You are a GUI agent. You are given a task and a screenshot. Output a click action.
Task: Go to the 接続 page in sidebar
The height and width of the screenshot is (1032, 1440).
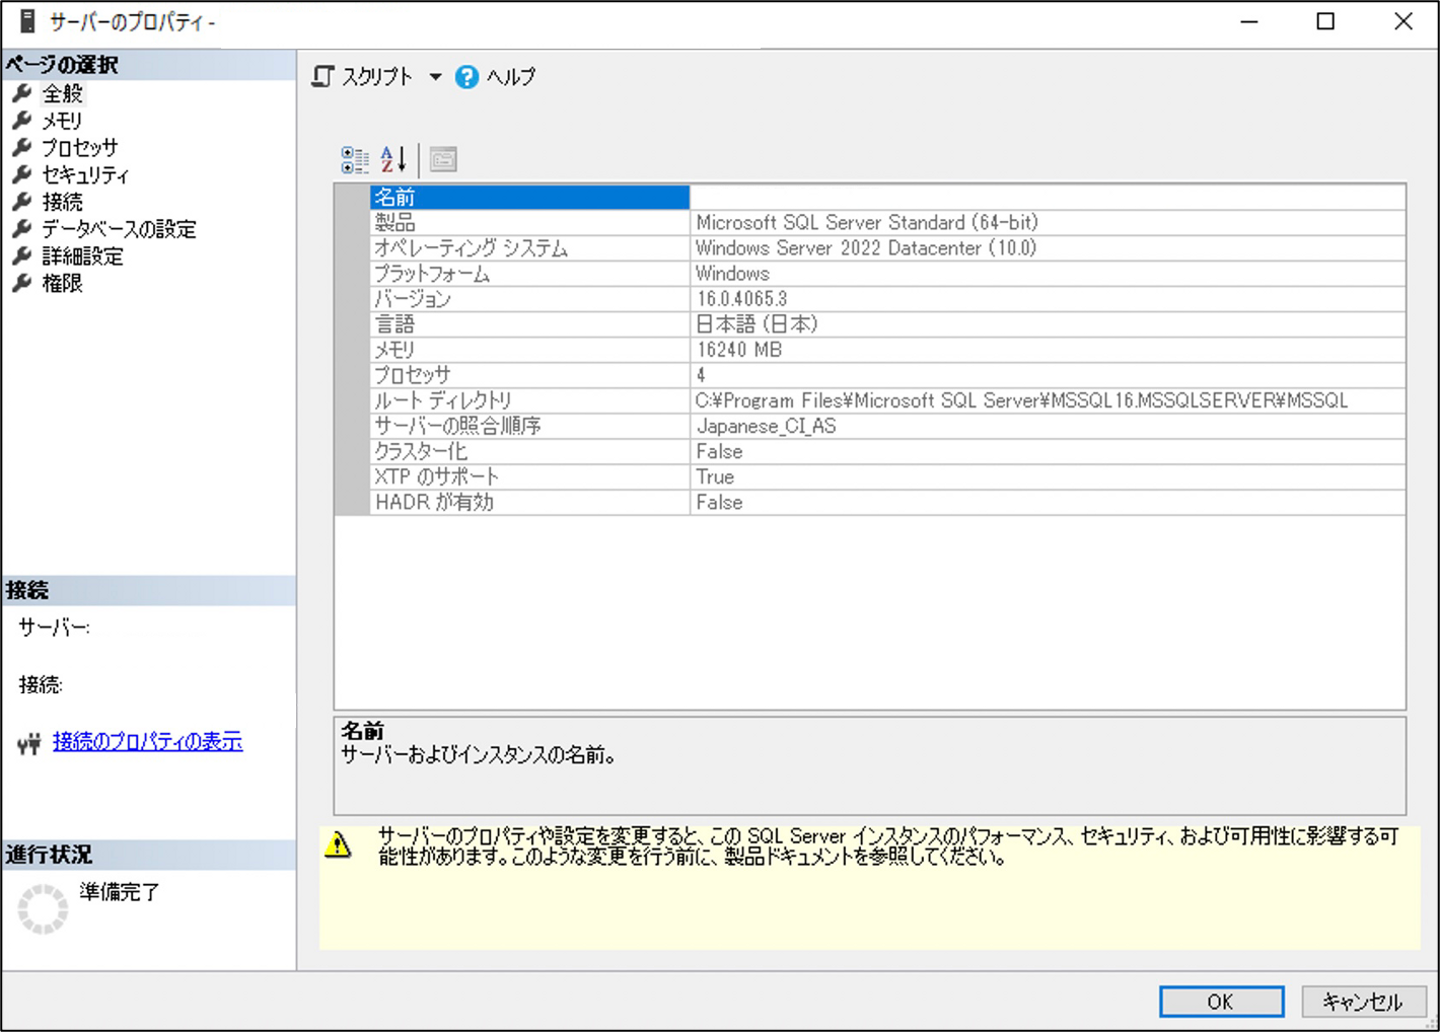coord(62,202)
